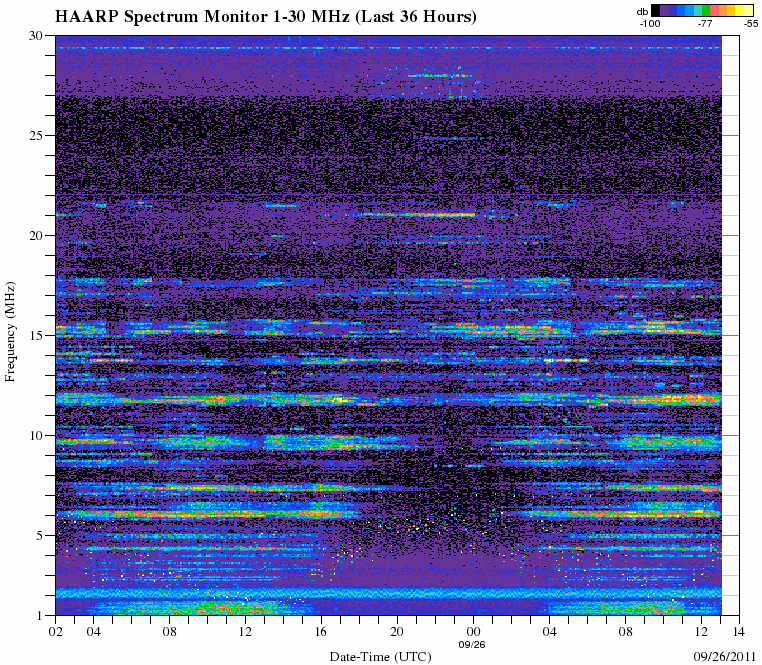Viewport: 762px width, 665px height.
Task: Click the -100 value on the db legend
Action: (650, 23)
